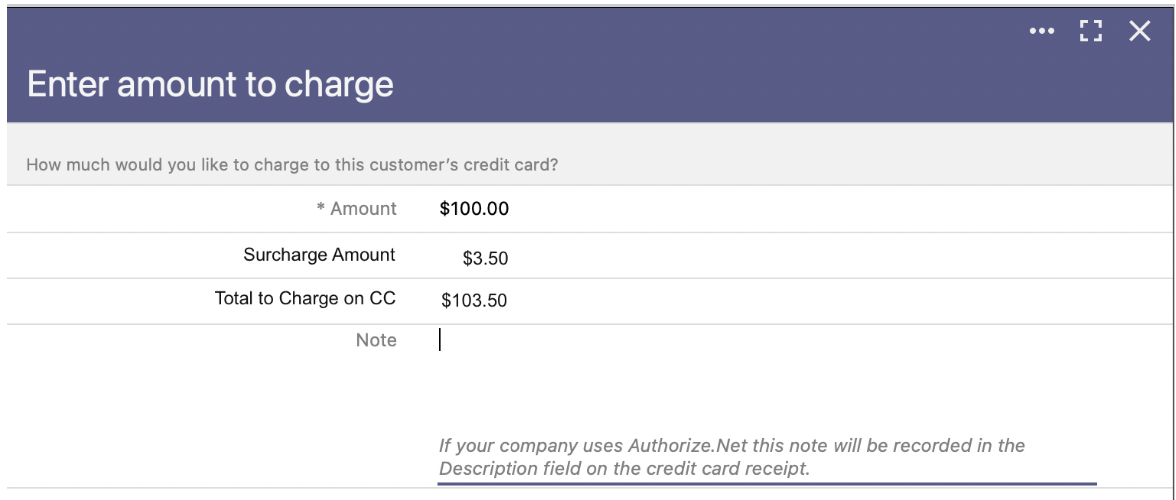This screenshot has height=500, width=1176.
Task: Click the Note label
Action: 376,340
